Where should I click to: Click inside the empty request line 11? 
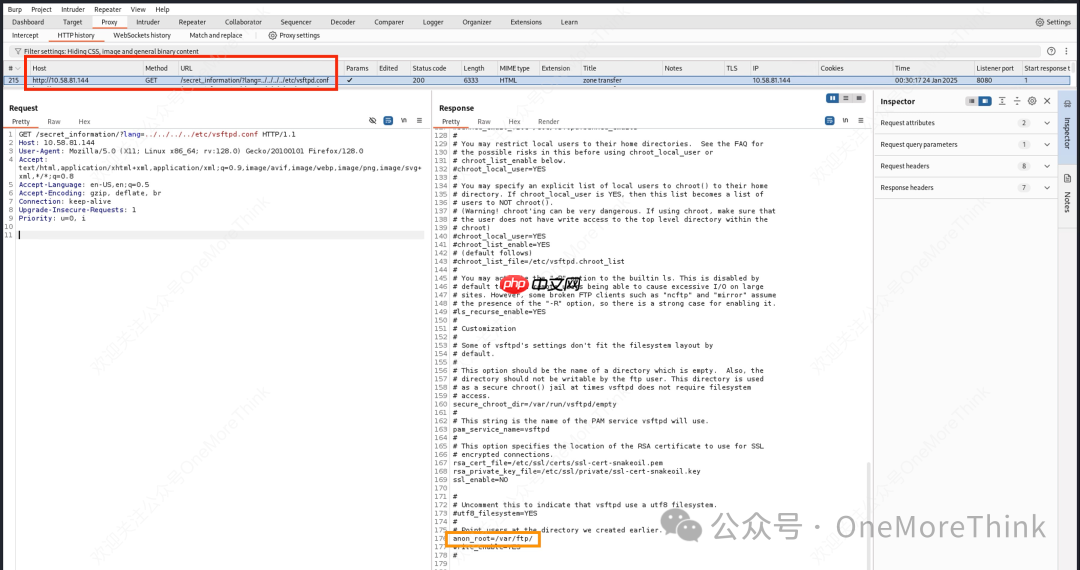click(x=220, y=235)
